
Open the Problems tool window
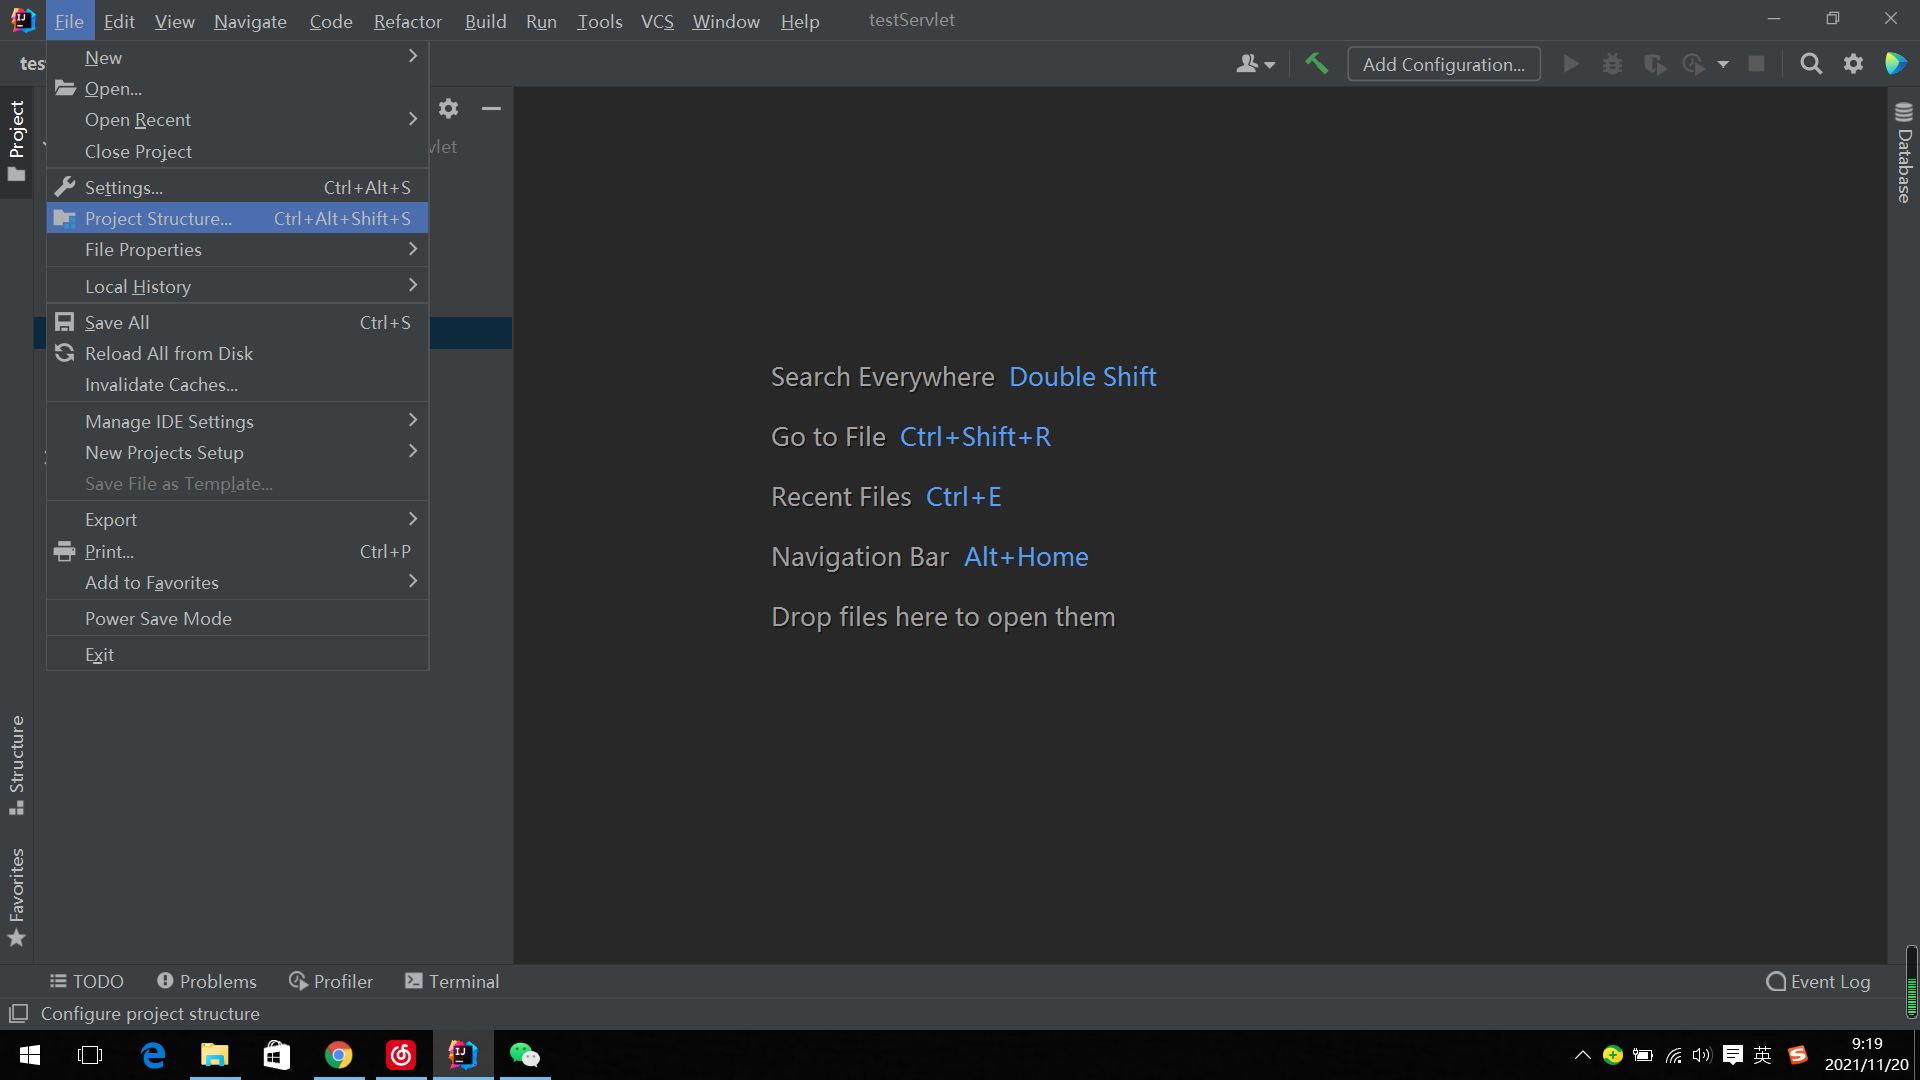pyautogui.click(x=207, y=981)
